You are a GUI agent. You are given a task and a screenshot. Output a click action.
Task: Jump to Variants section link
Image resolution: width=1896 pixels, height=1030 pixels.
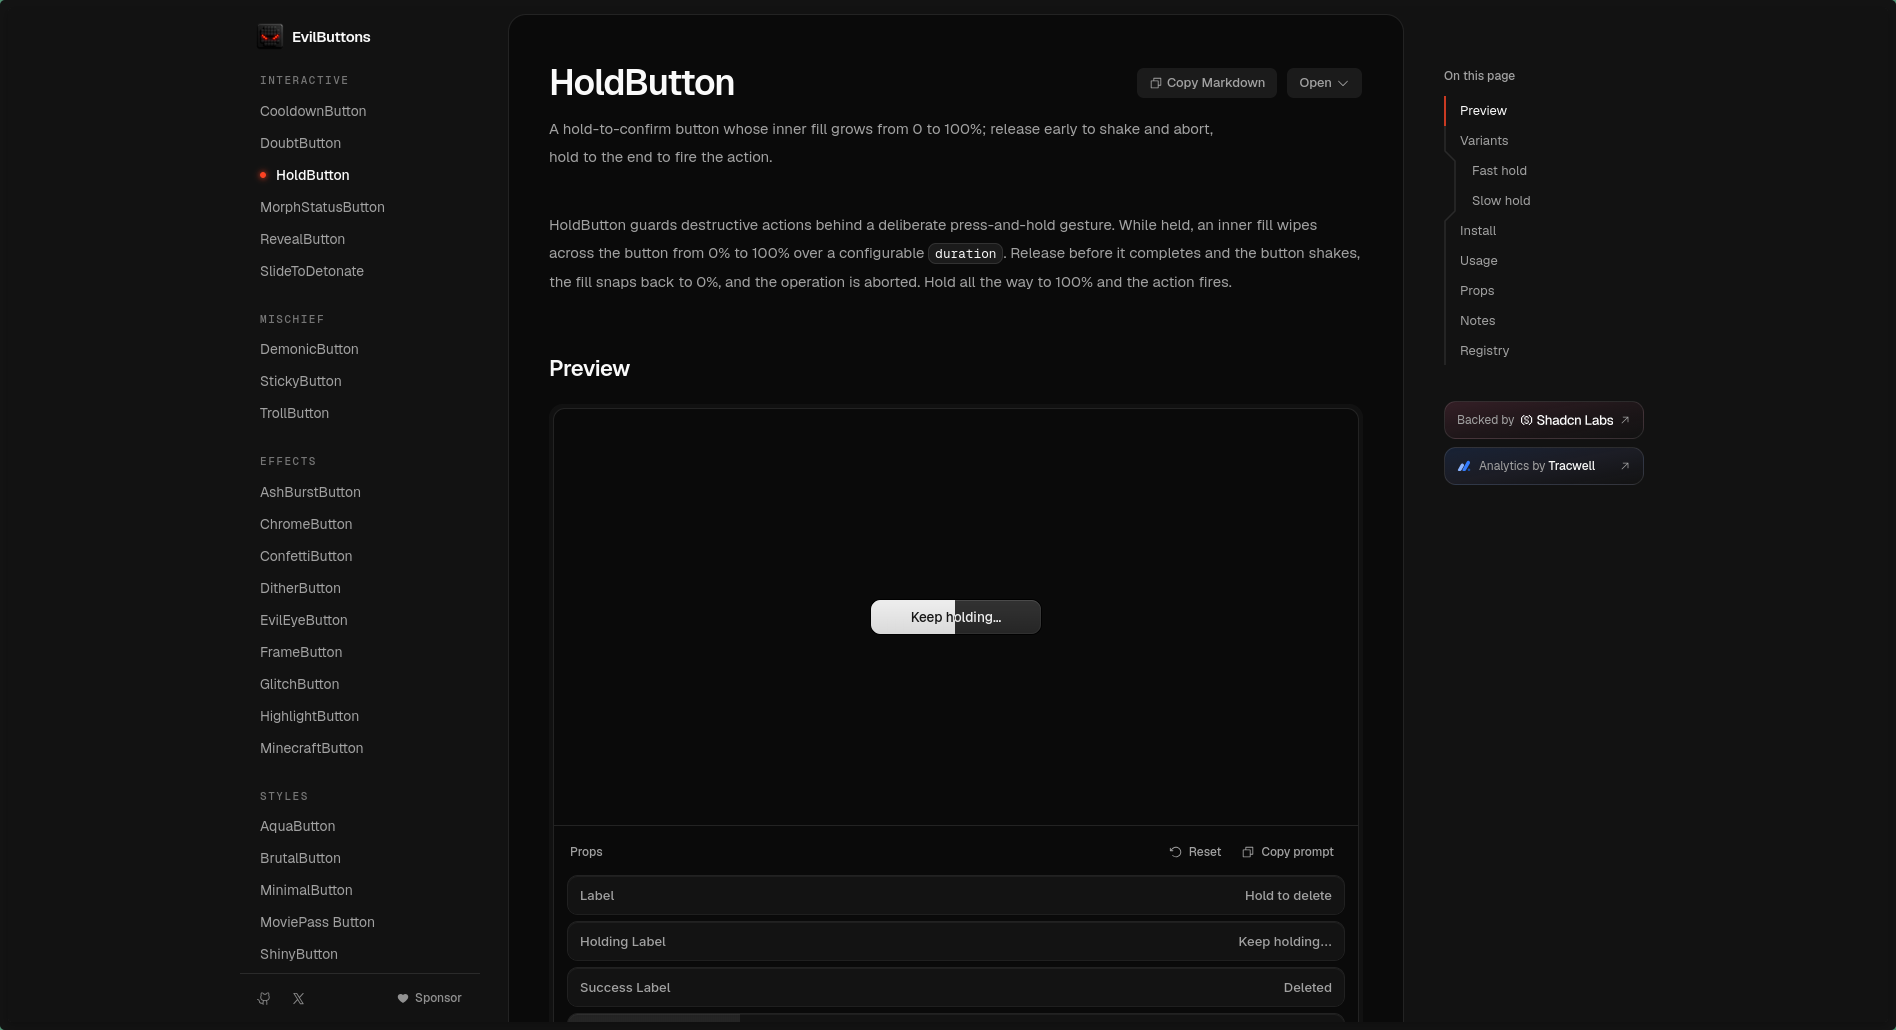pyautogui.click(x=1484, y=141)
